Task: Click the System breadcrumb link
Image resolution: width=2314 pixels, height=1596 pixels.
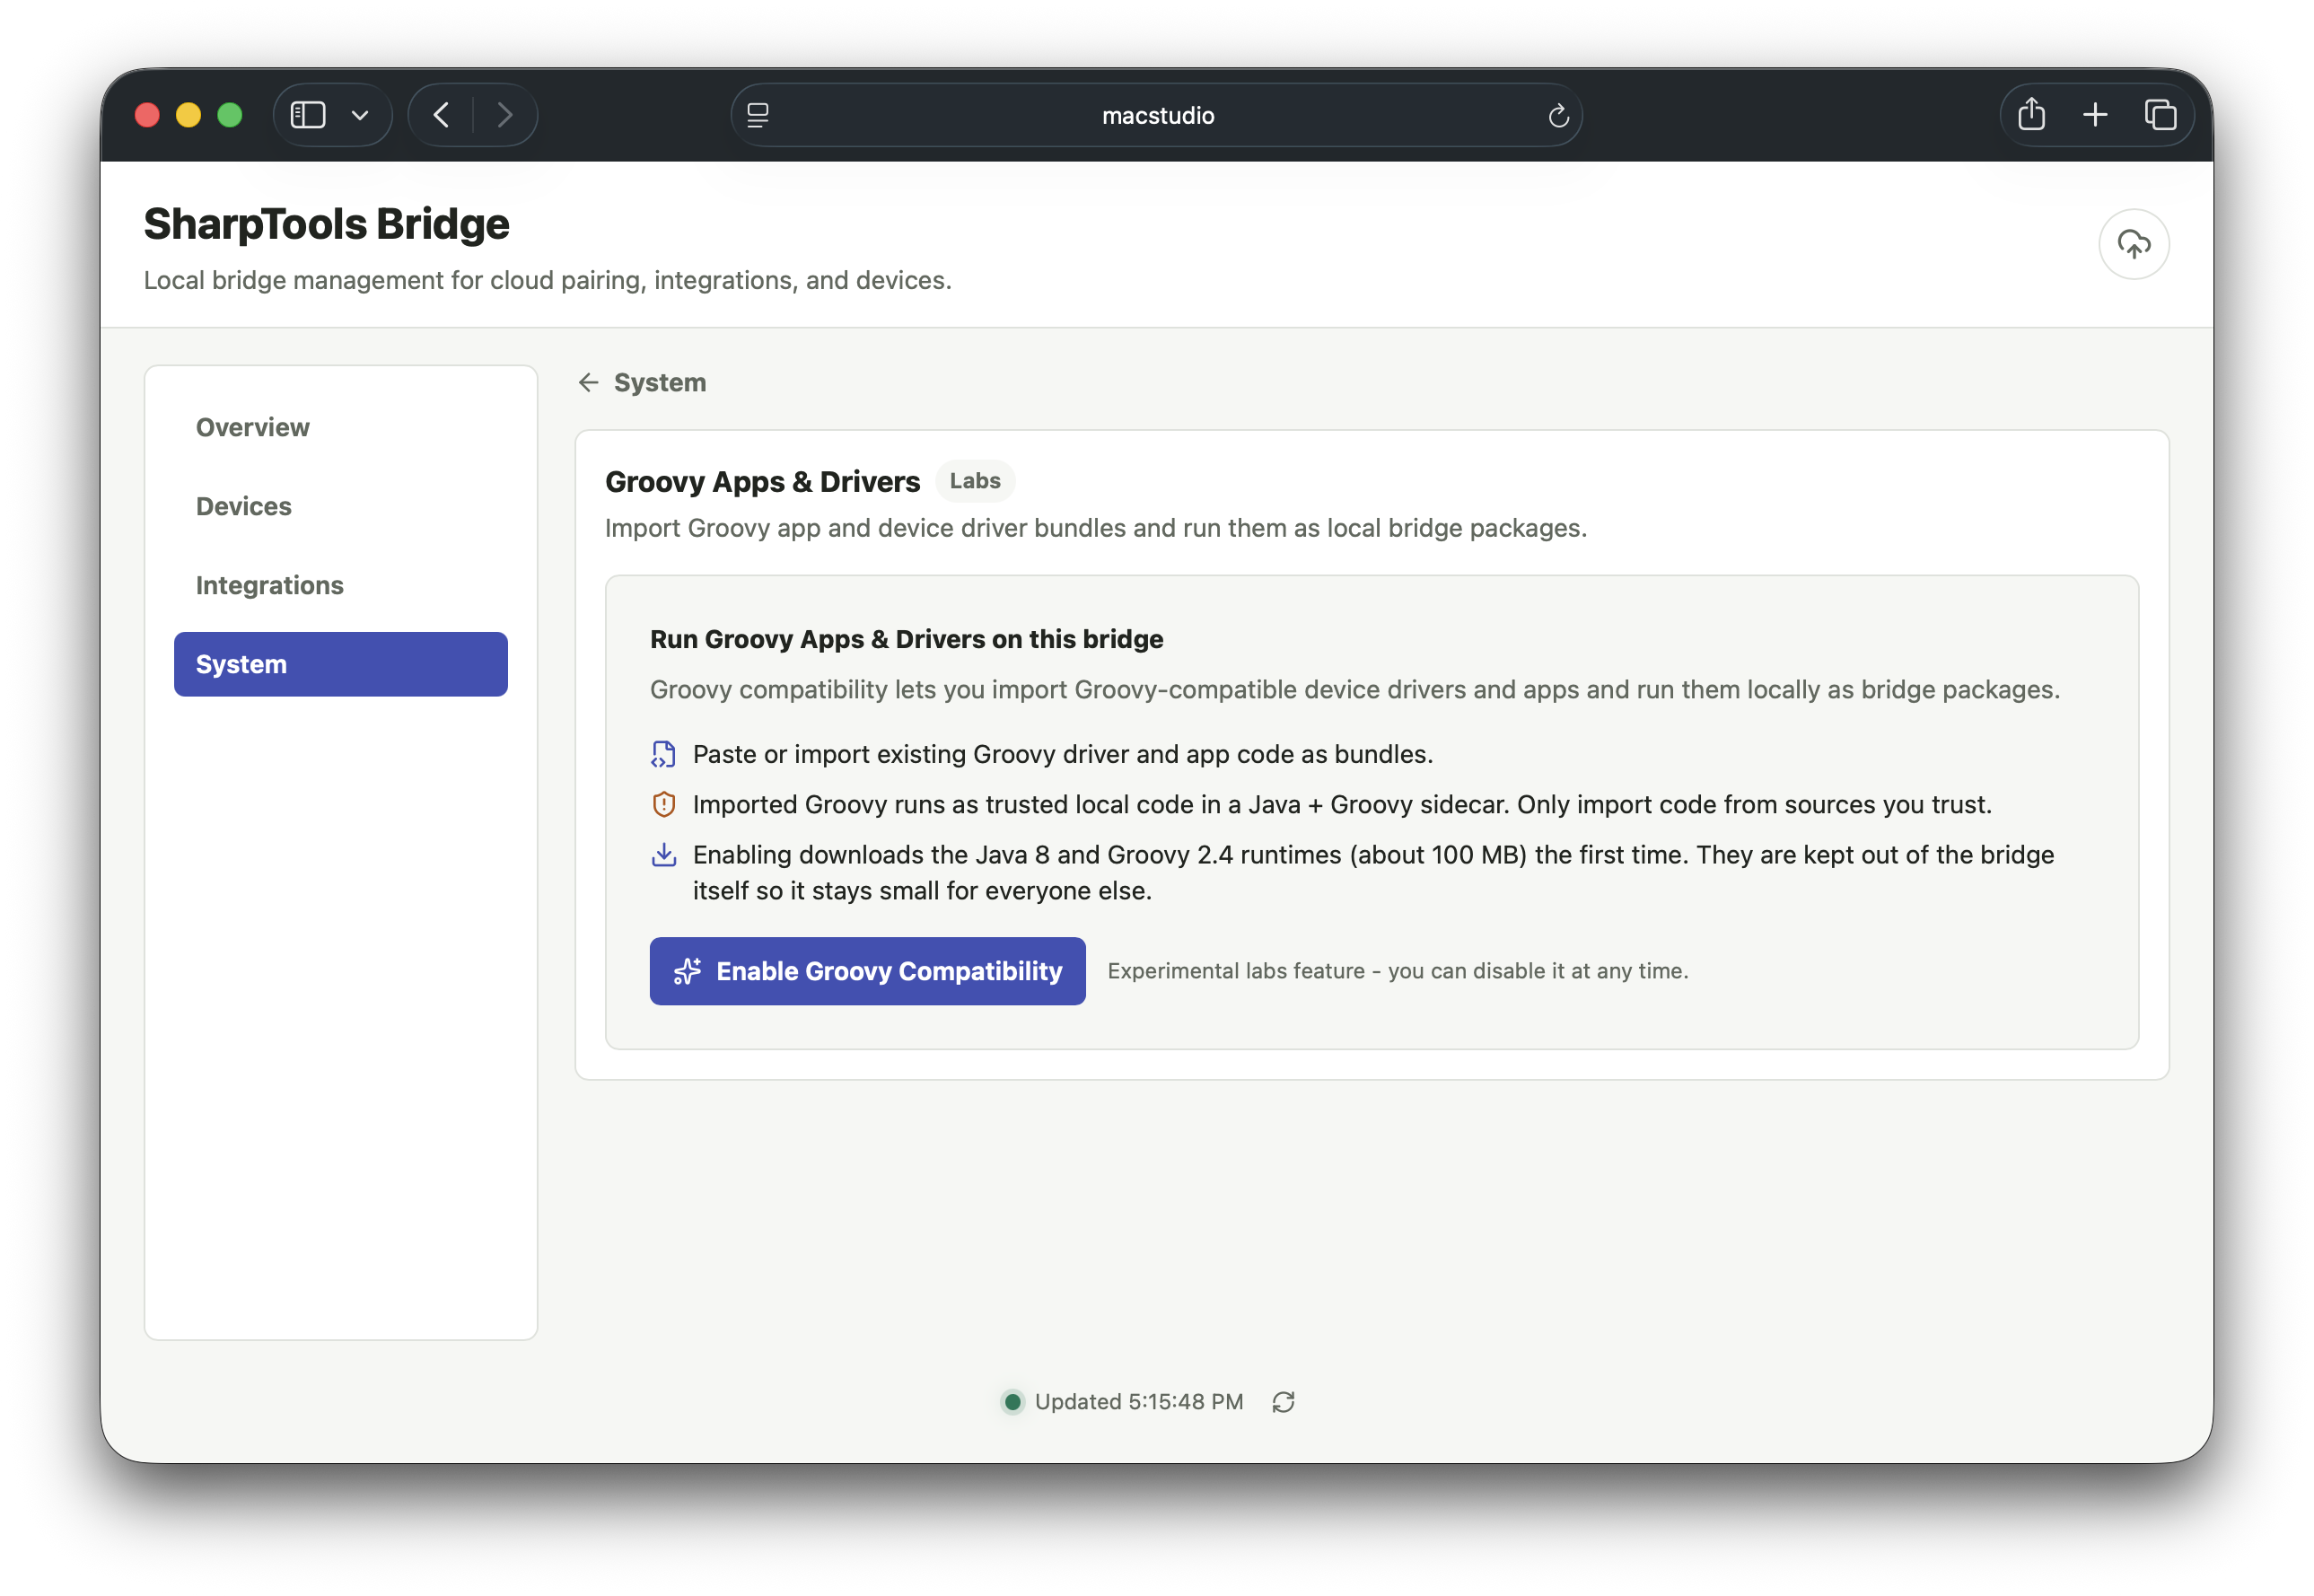Action: pos(660,382)
